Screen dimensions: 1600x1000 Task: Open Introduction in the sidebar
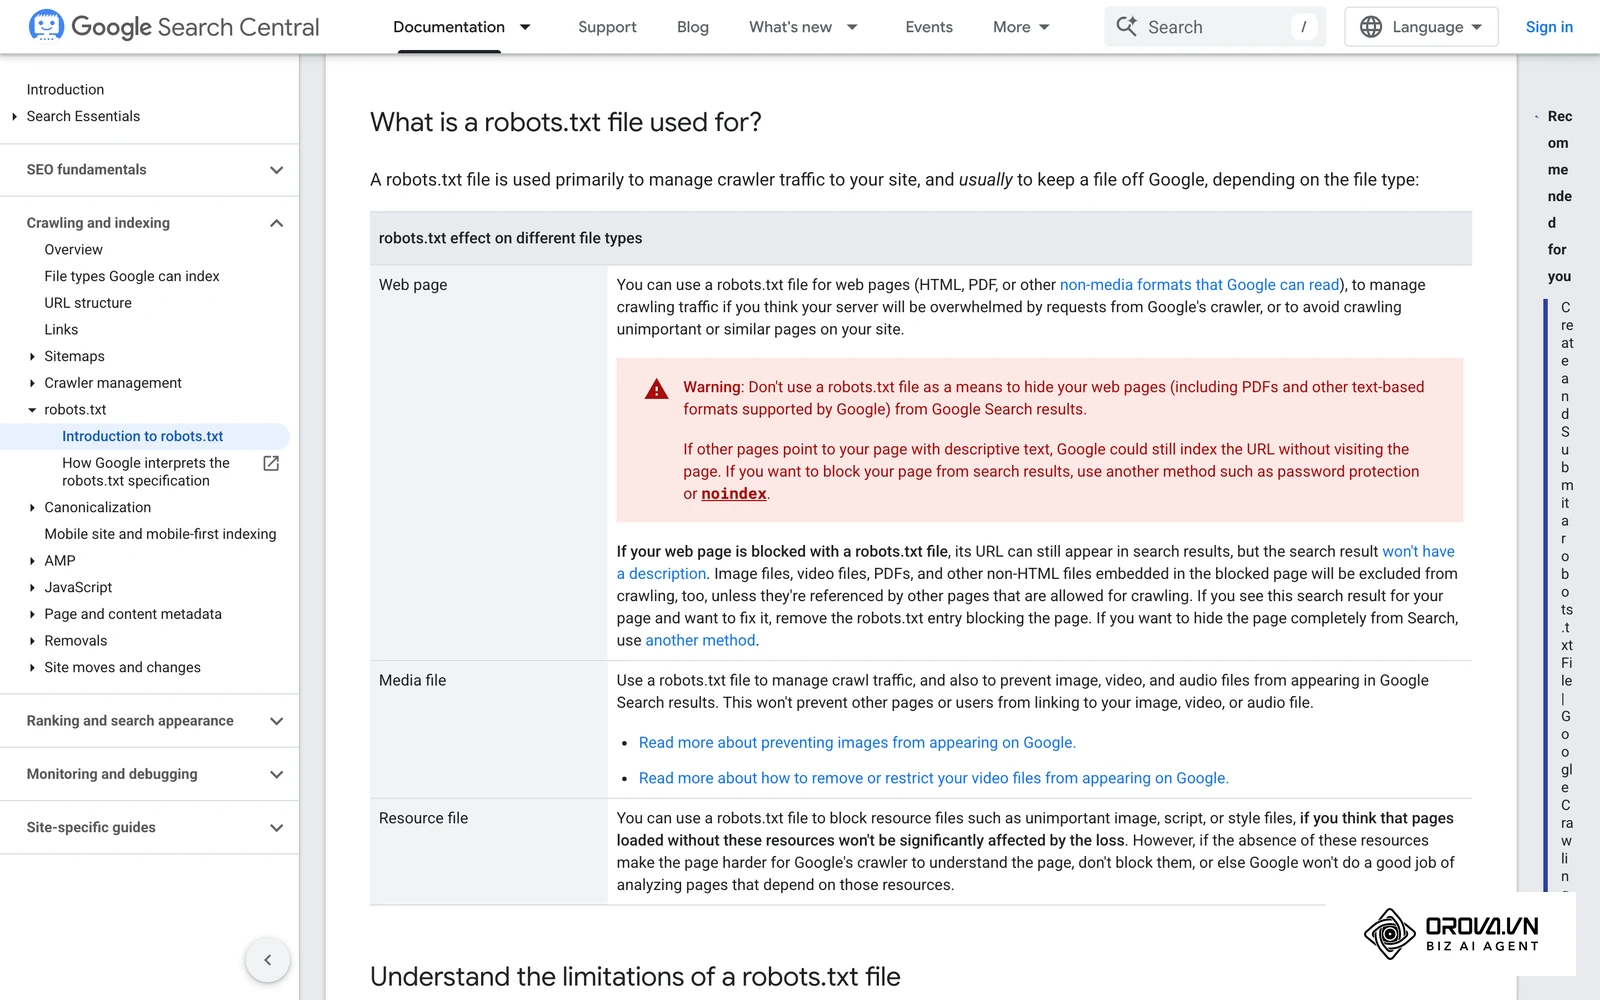65,90
